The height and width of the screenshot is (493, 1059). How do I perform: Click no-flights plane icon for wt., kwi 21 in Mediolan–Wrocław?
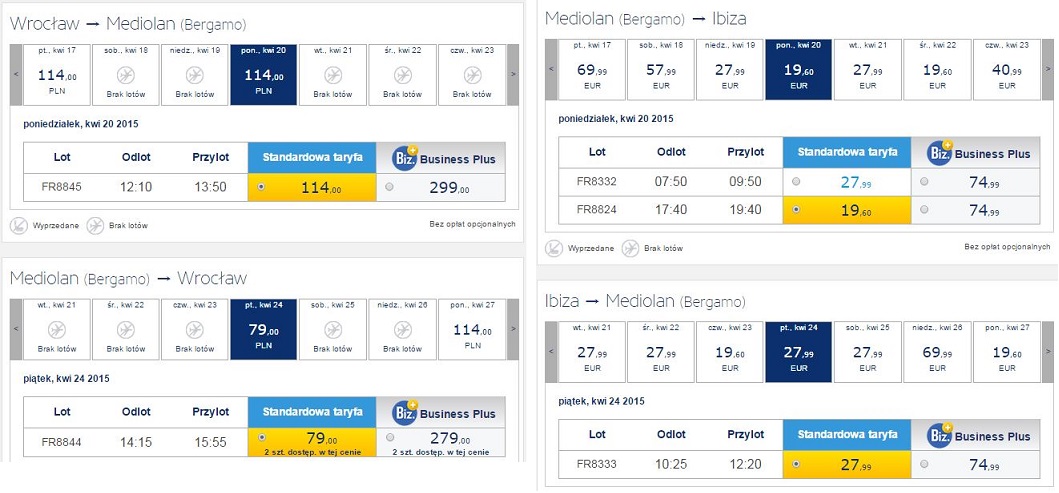[x=57, y=330]
